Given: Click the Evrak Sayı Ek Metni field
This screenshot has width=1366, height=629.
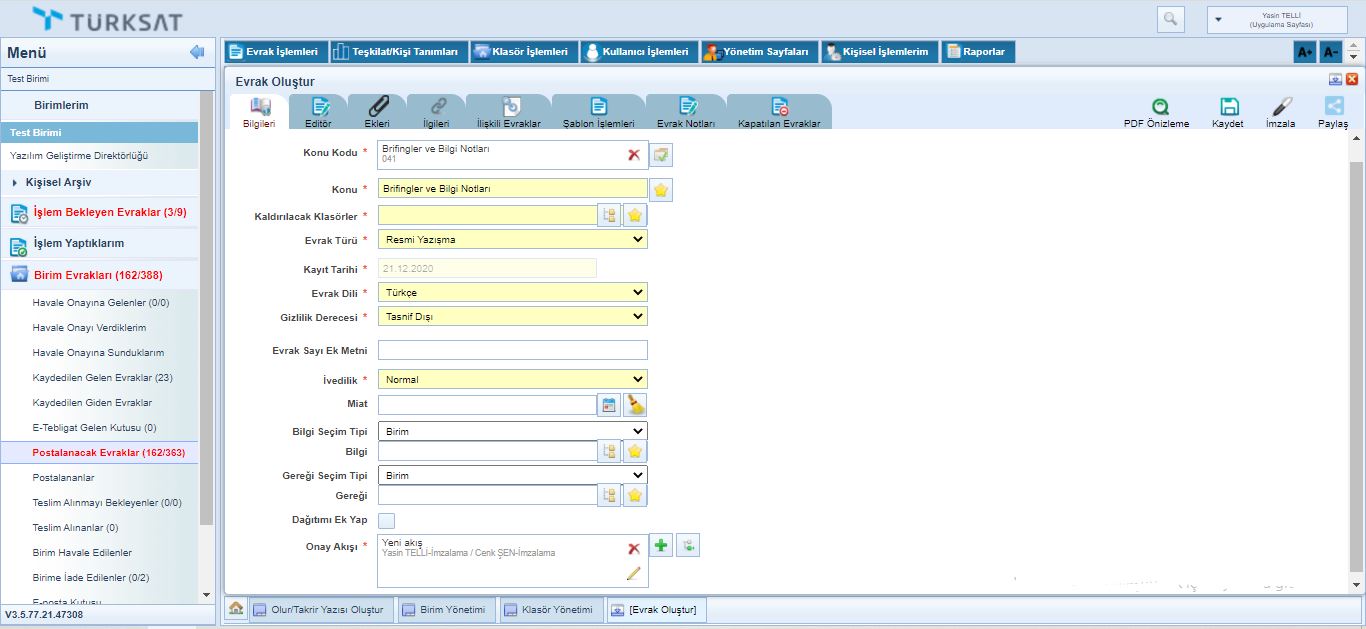Looking at the screenshot, I should (x=513, y=350).
